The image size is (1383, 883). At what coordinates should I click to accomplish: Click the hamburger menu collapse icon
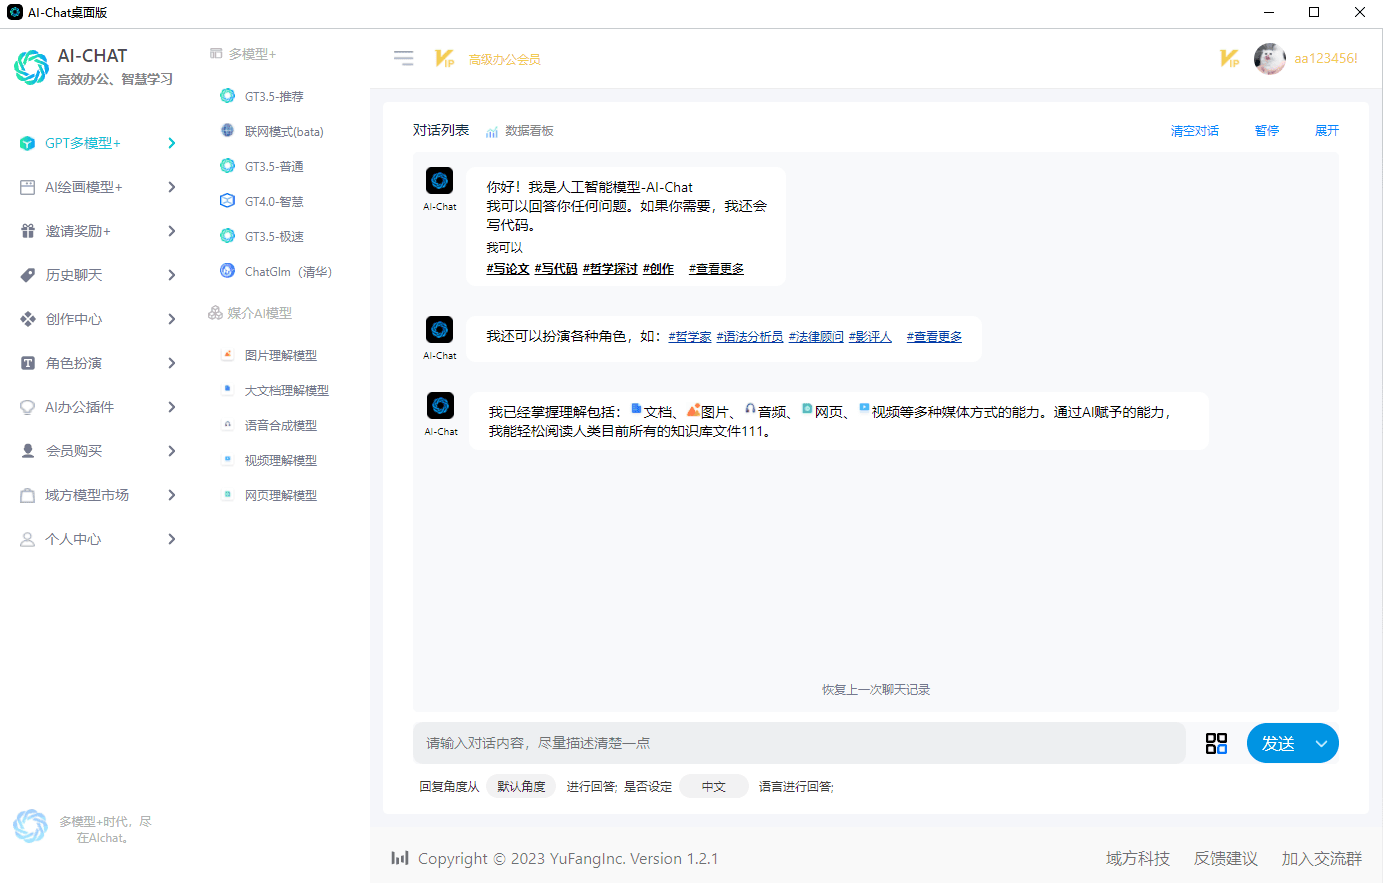pyautogui.click(x=404, y=58)
